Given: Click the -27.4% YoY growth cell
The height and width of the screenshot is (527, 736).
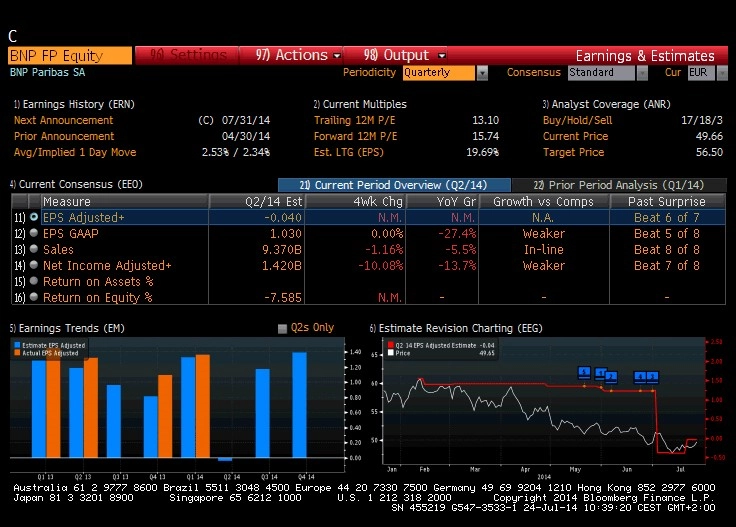Looking at the screenshot, I should point(457,233).
